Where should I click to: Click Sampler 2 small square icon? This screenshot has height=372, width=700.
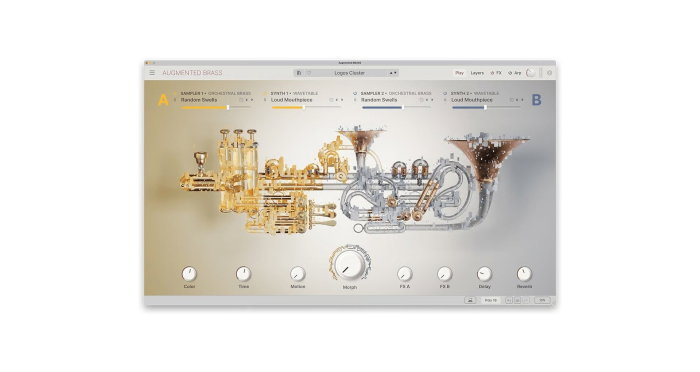coord(421,100)
